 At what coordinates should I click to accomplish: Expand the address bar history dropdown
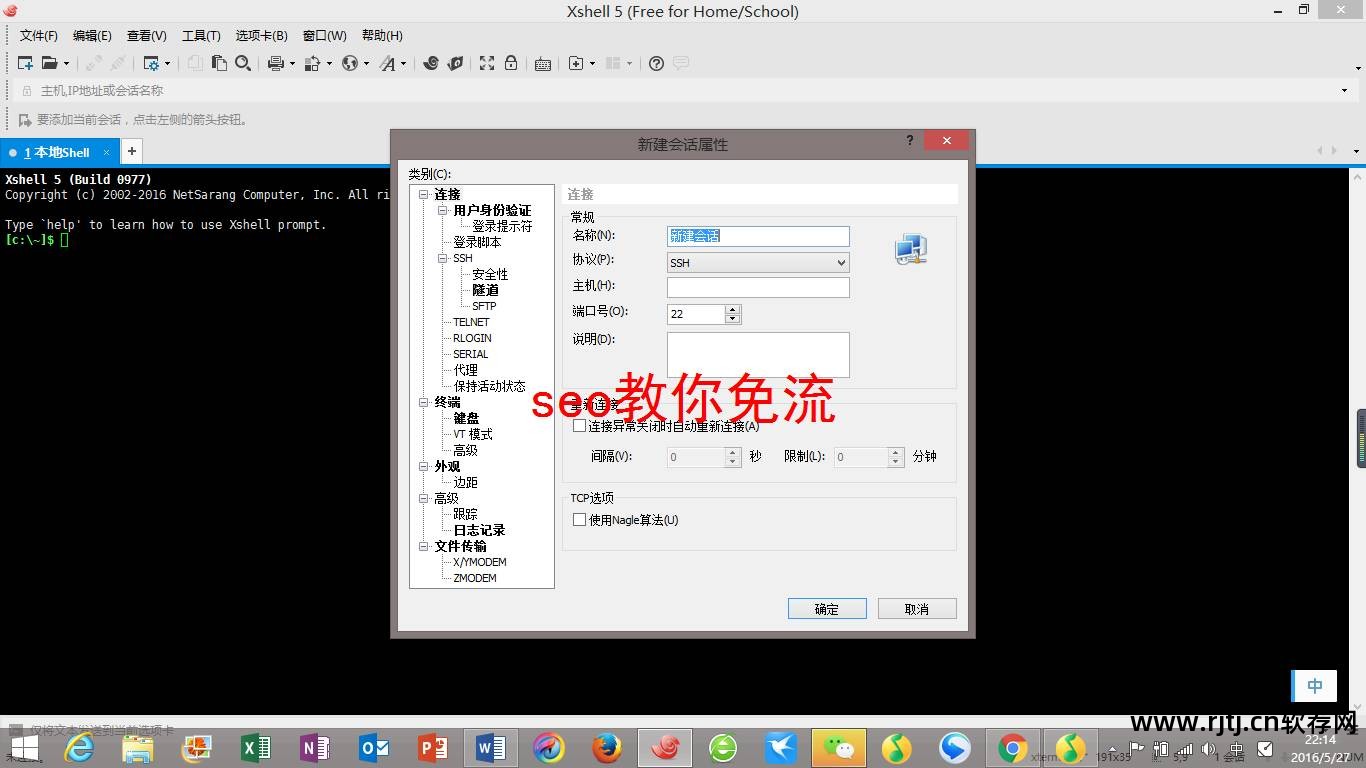(1344, 91)
